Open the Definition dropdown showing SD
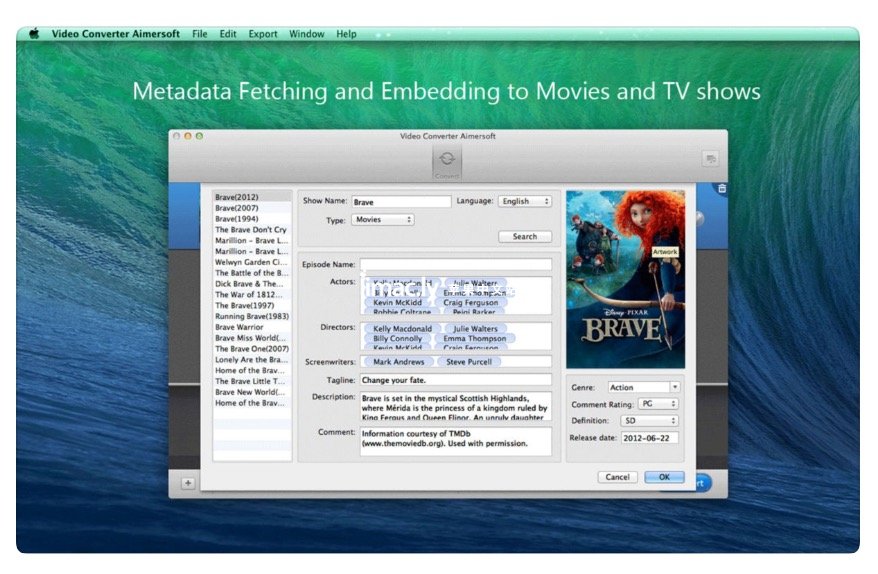The image size is (878, 574). click(650, 421)
